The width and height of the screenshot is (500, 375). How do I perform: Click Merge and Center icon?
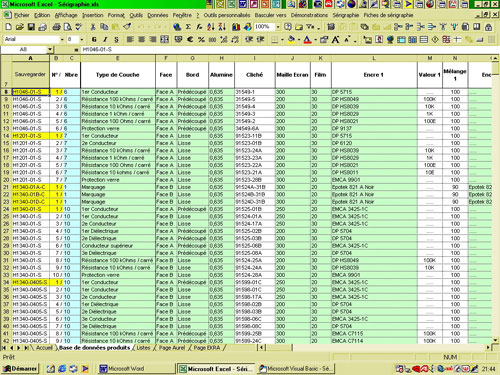pyautogui.click(x=164, y=39)
